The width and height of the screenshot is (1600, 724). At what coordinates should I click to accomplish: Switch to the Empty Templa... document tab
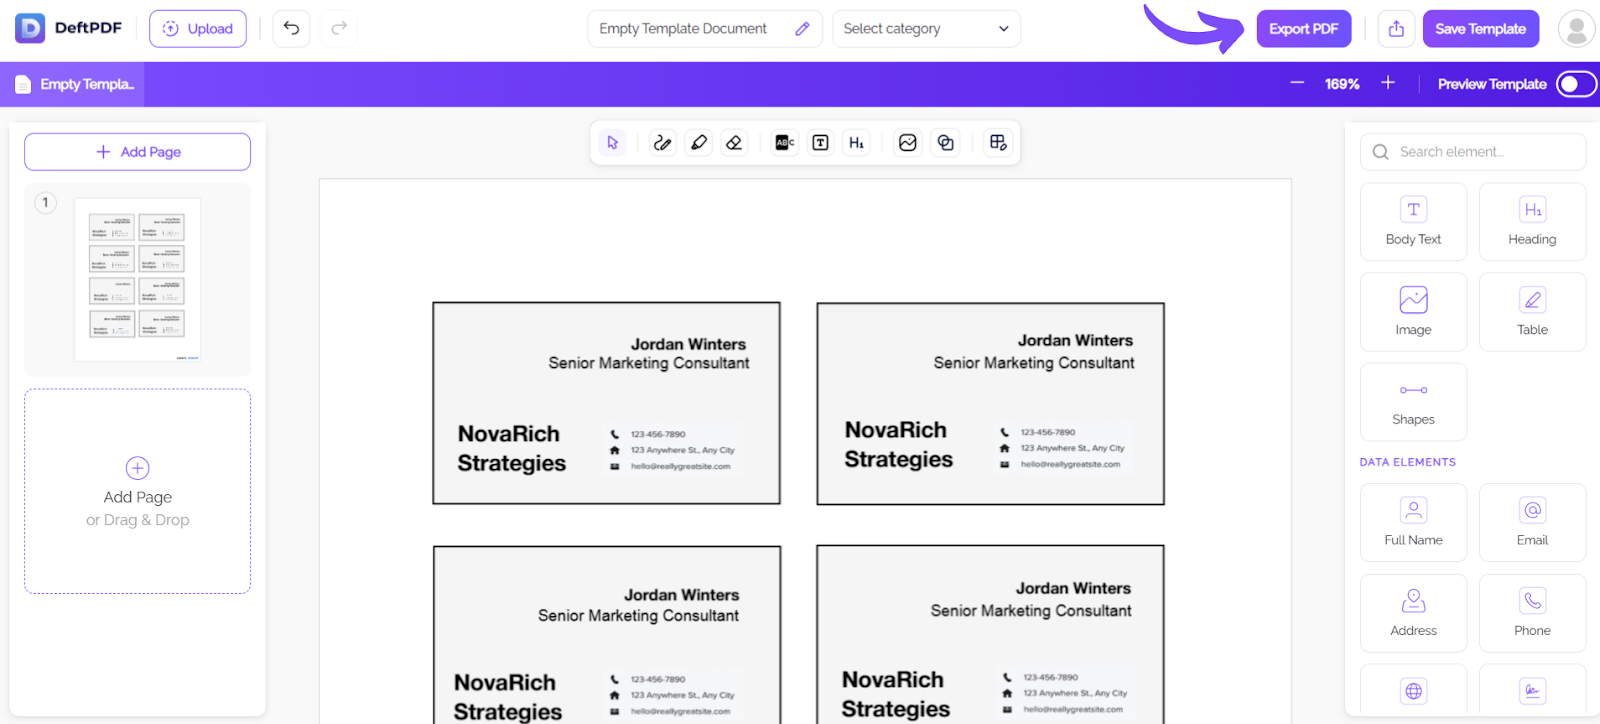tap(73, 84)
